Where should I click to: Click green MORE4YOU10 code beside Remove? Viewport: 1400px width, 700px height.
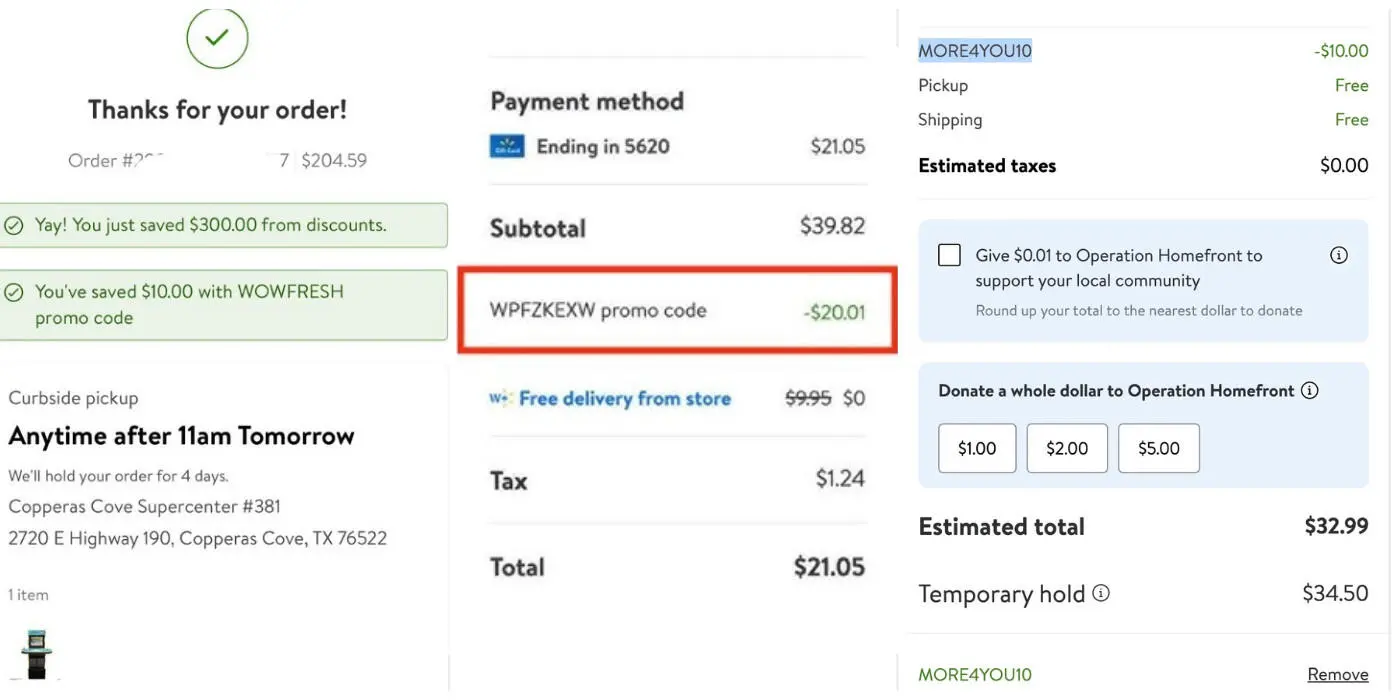[x=975, y=675]
